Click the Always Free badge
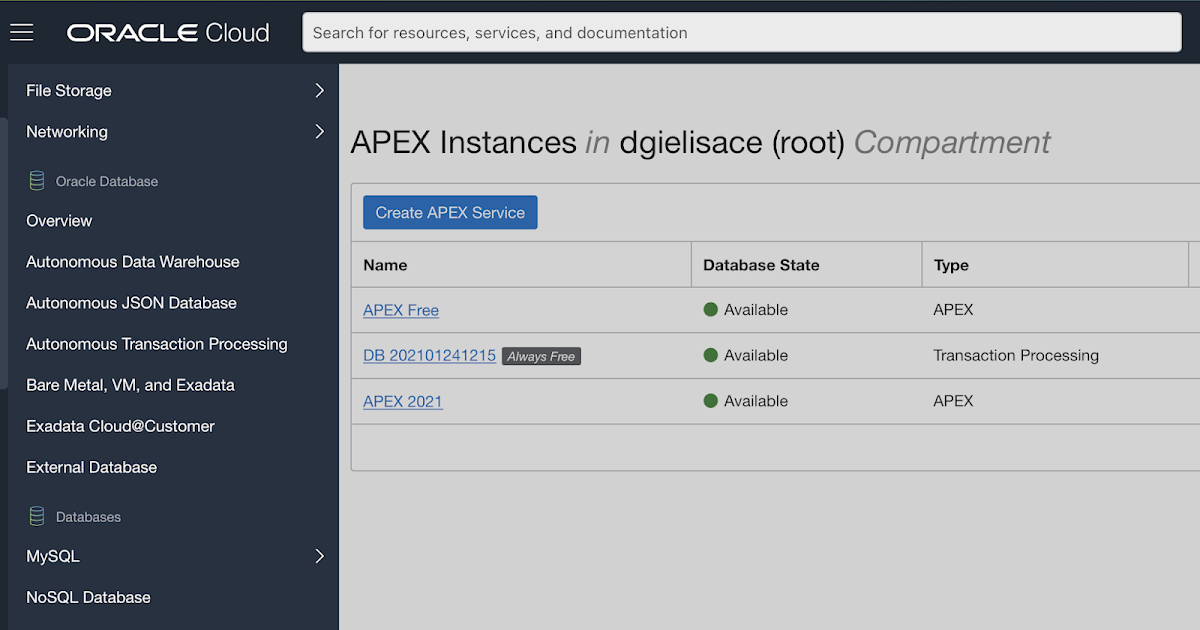 (541, 356)
